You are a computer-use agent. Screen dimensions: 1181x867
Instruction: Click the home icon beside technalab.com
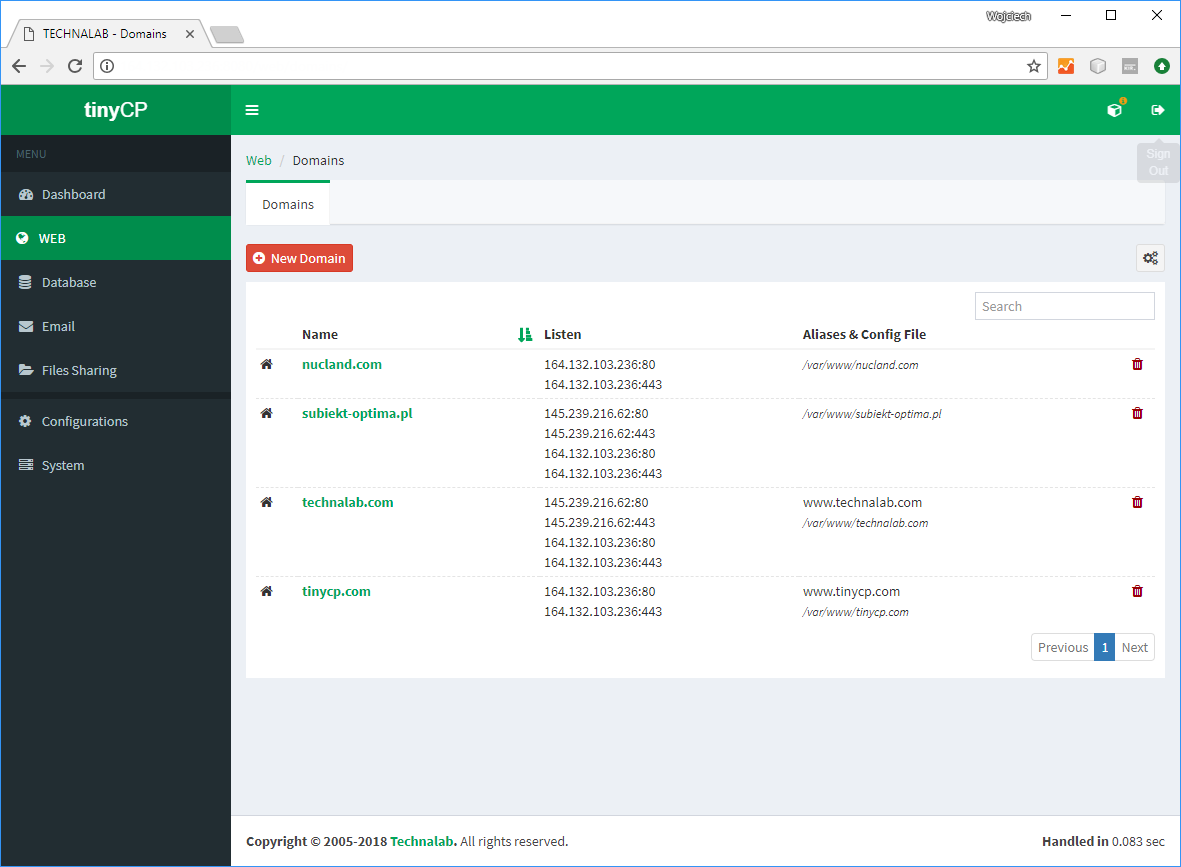click(x=267, y=502)
